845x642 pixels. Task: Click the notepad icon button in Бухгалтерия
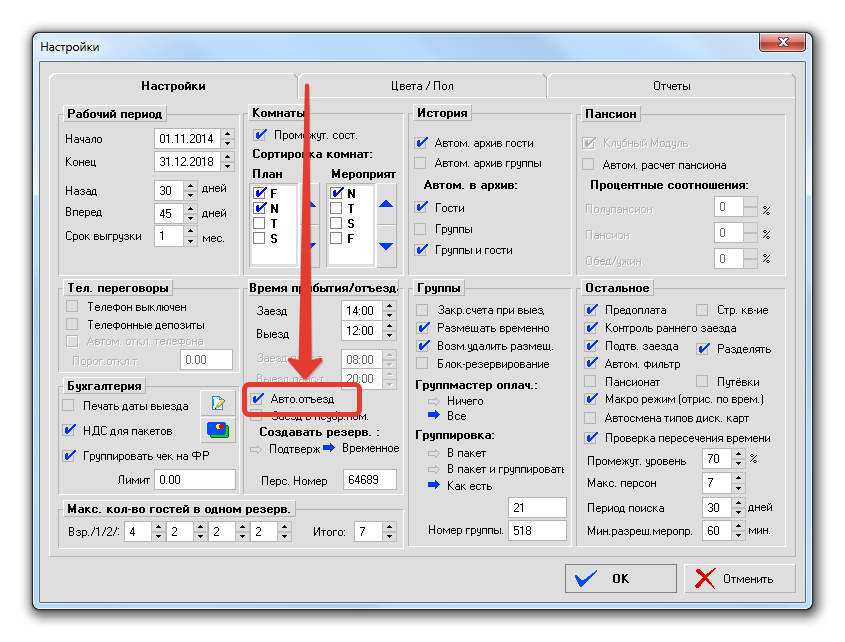point(216,403)
